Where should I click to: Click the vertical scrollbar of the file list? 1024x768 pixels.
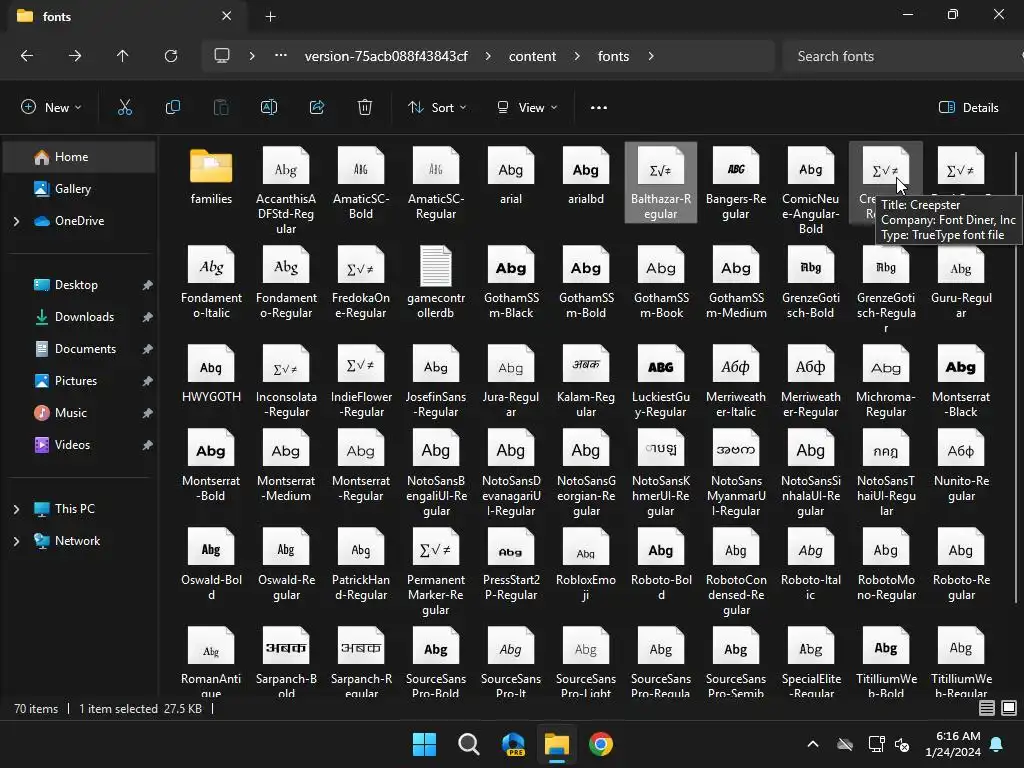(1016, 376)
